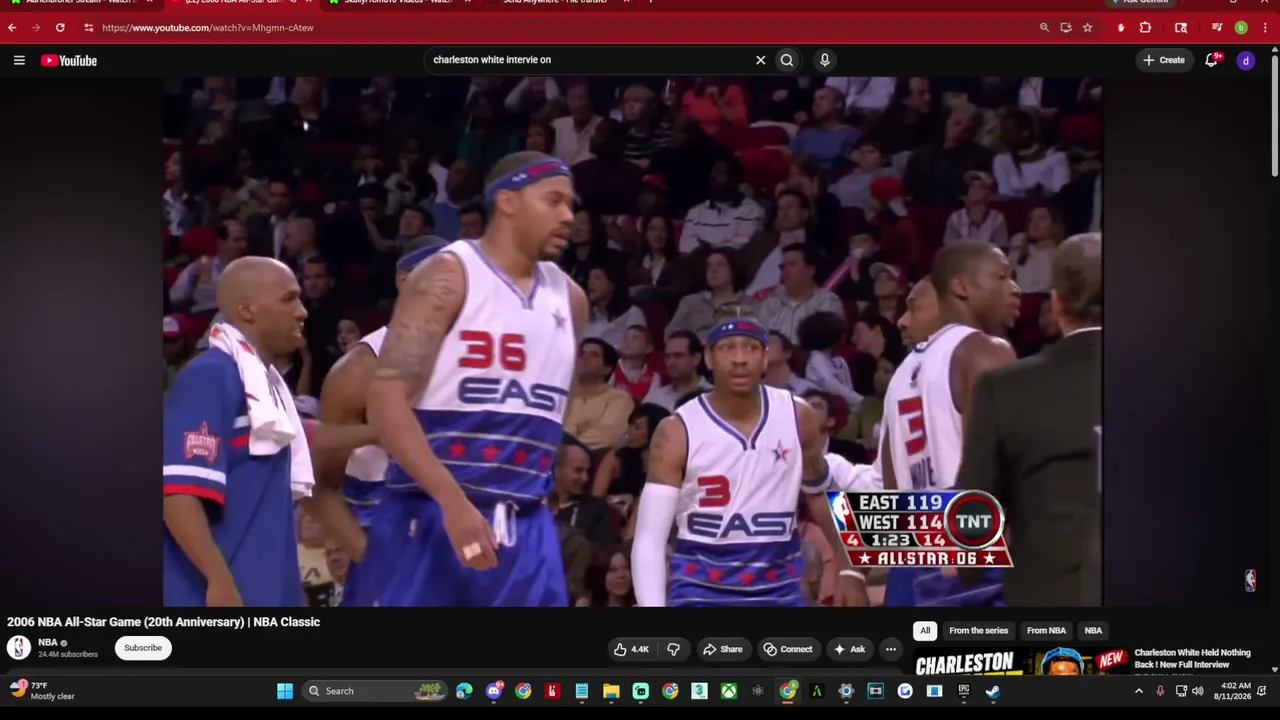1280x720 pixels.
Task: Like the video (4.4K)
Action: pyautogui.click(x=631, y=649)
